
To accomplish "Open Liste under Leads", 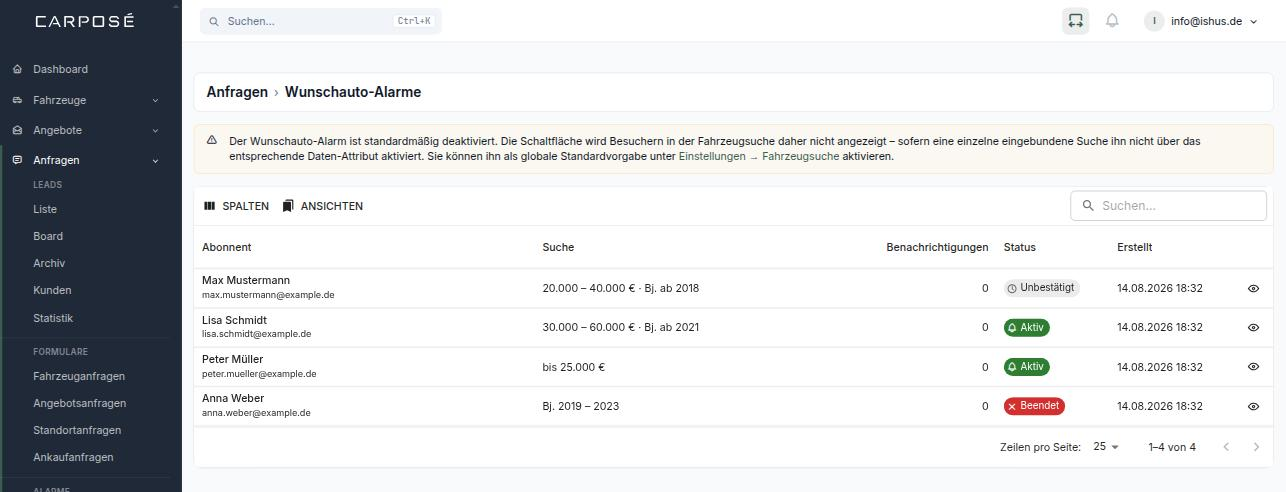I will point(45,209).
